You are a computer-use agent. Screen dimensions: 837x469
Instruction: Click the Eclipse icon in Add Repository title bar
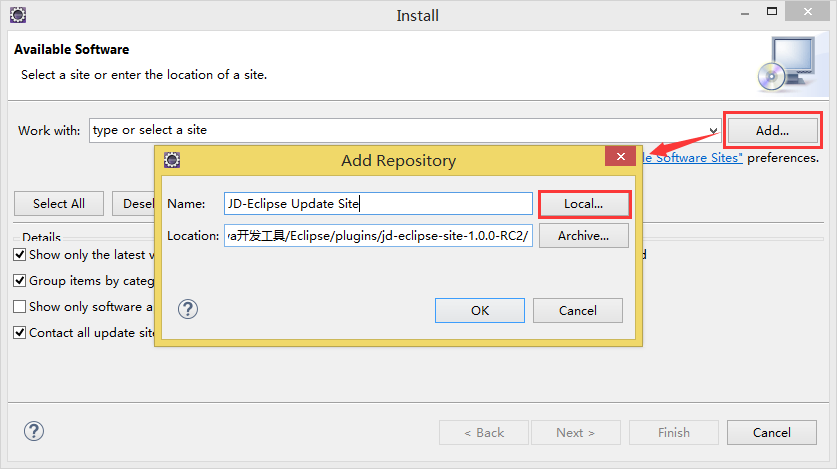click(171, 160)
